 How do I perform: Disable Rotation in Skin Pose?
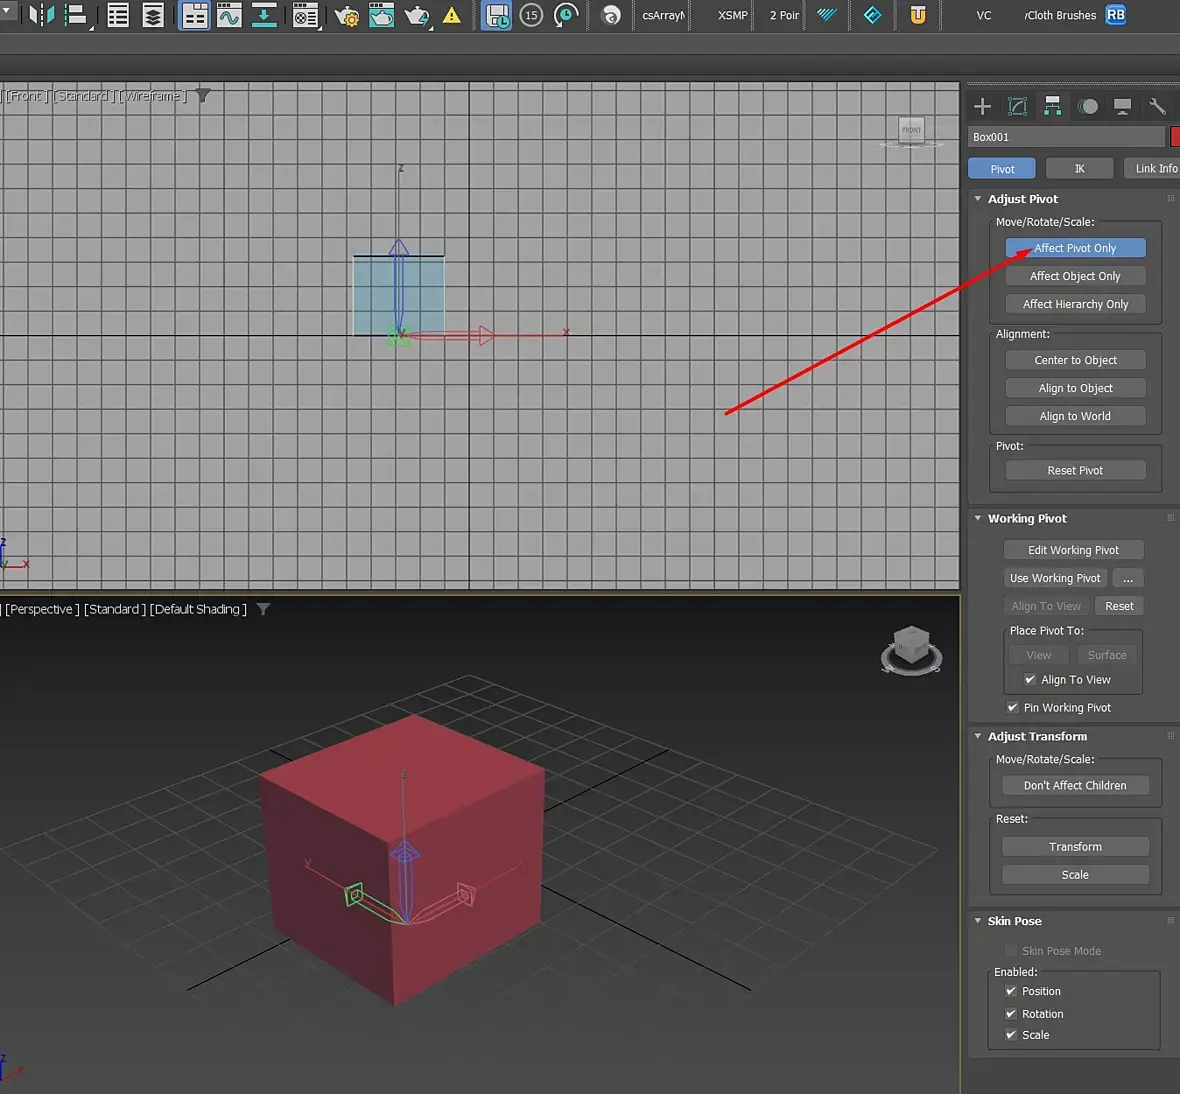(1011, 1013)
